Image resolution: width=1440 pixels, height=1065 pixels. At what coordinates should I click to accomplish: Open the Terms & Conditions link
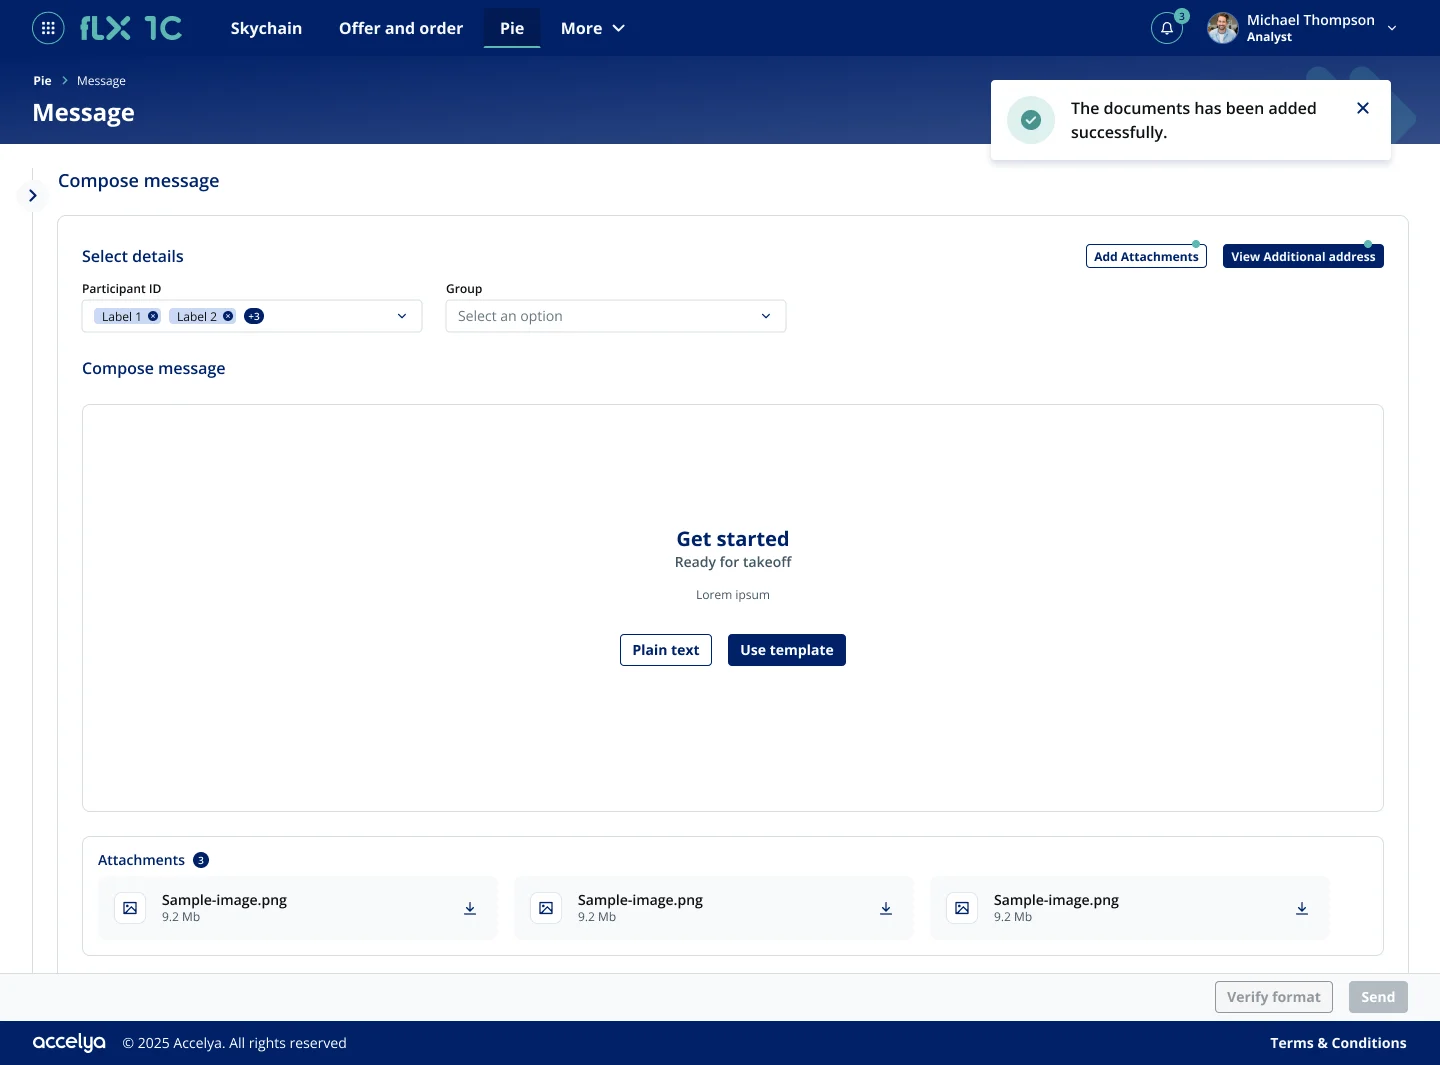point(1338,1043)
